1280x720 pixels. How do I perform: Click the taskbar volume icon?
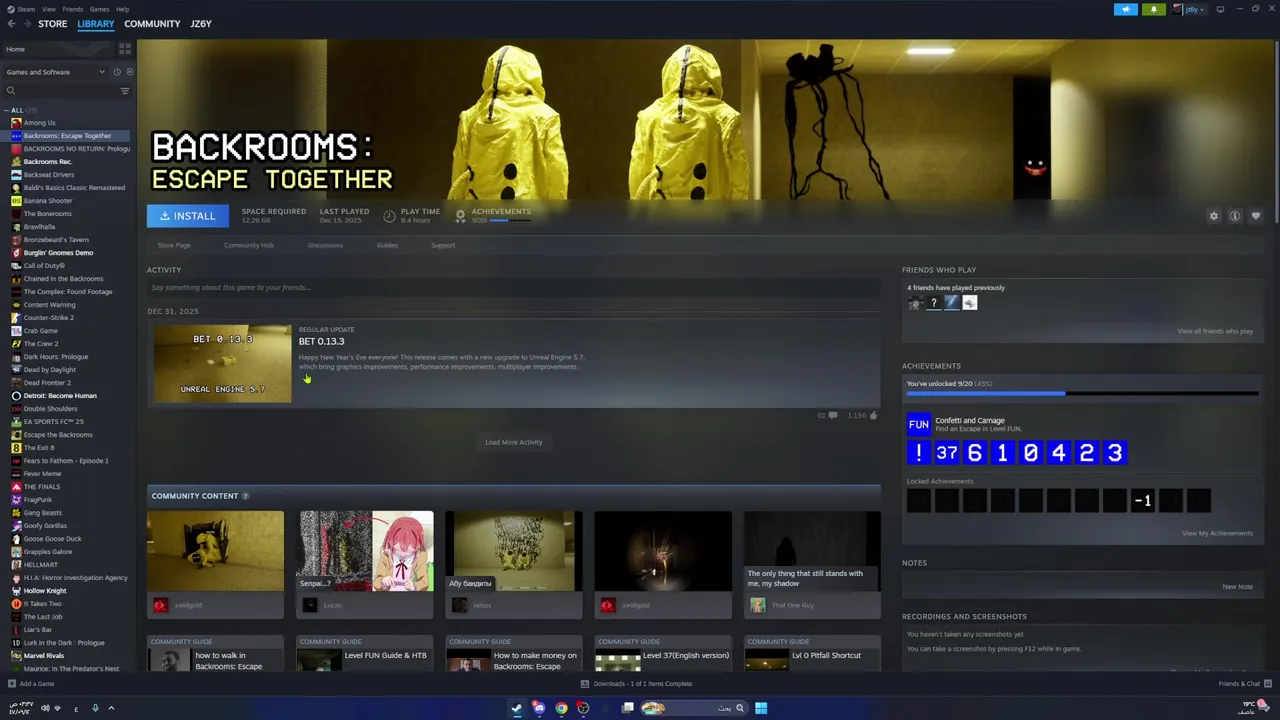coord(44,708)
